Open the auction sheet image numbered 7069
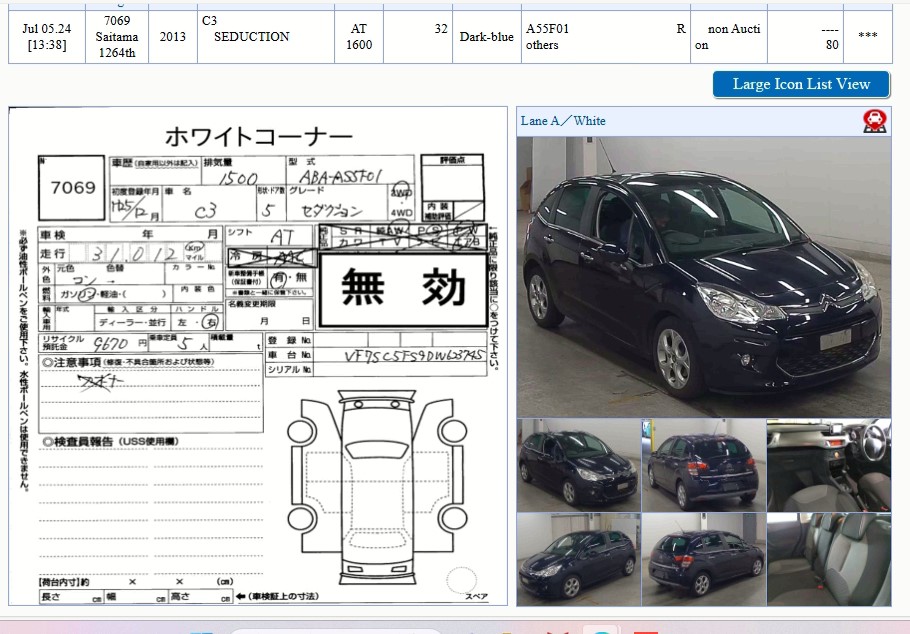The width and height of the screenshot is (910, 634). coord(258,356)
